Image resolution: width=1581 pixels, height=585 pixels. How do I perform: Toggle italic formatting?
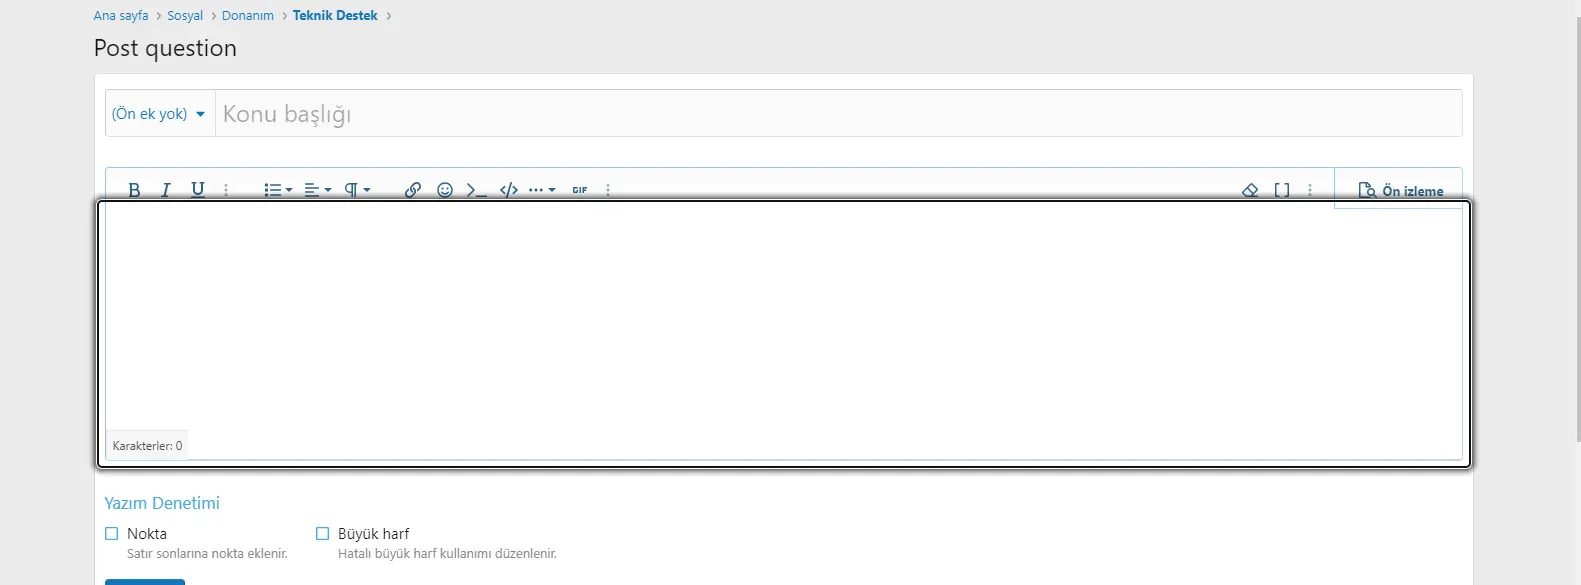166,190
